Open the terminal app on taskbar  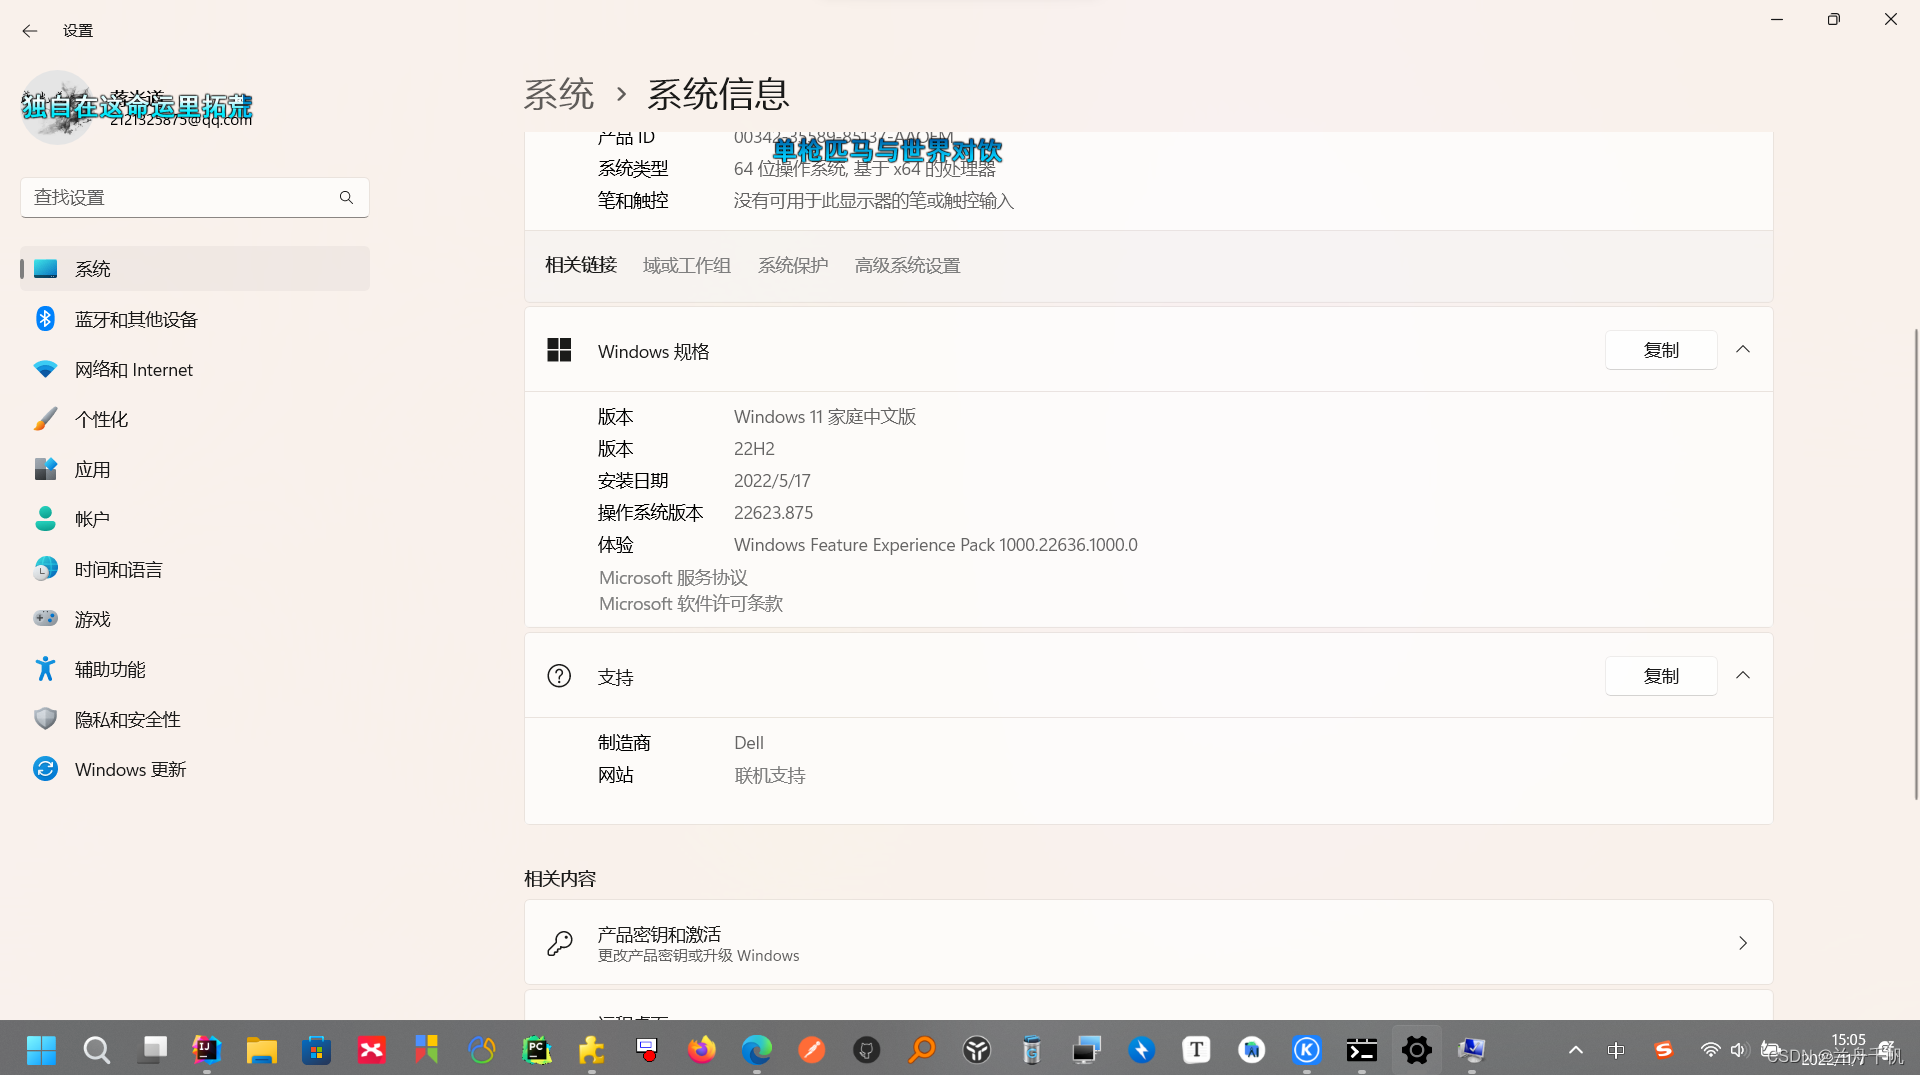[x=1362, y=1050]
